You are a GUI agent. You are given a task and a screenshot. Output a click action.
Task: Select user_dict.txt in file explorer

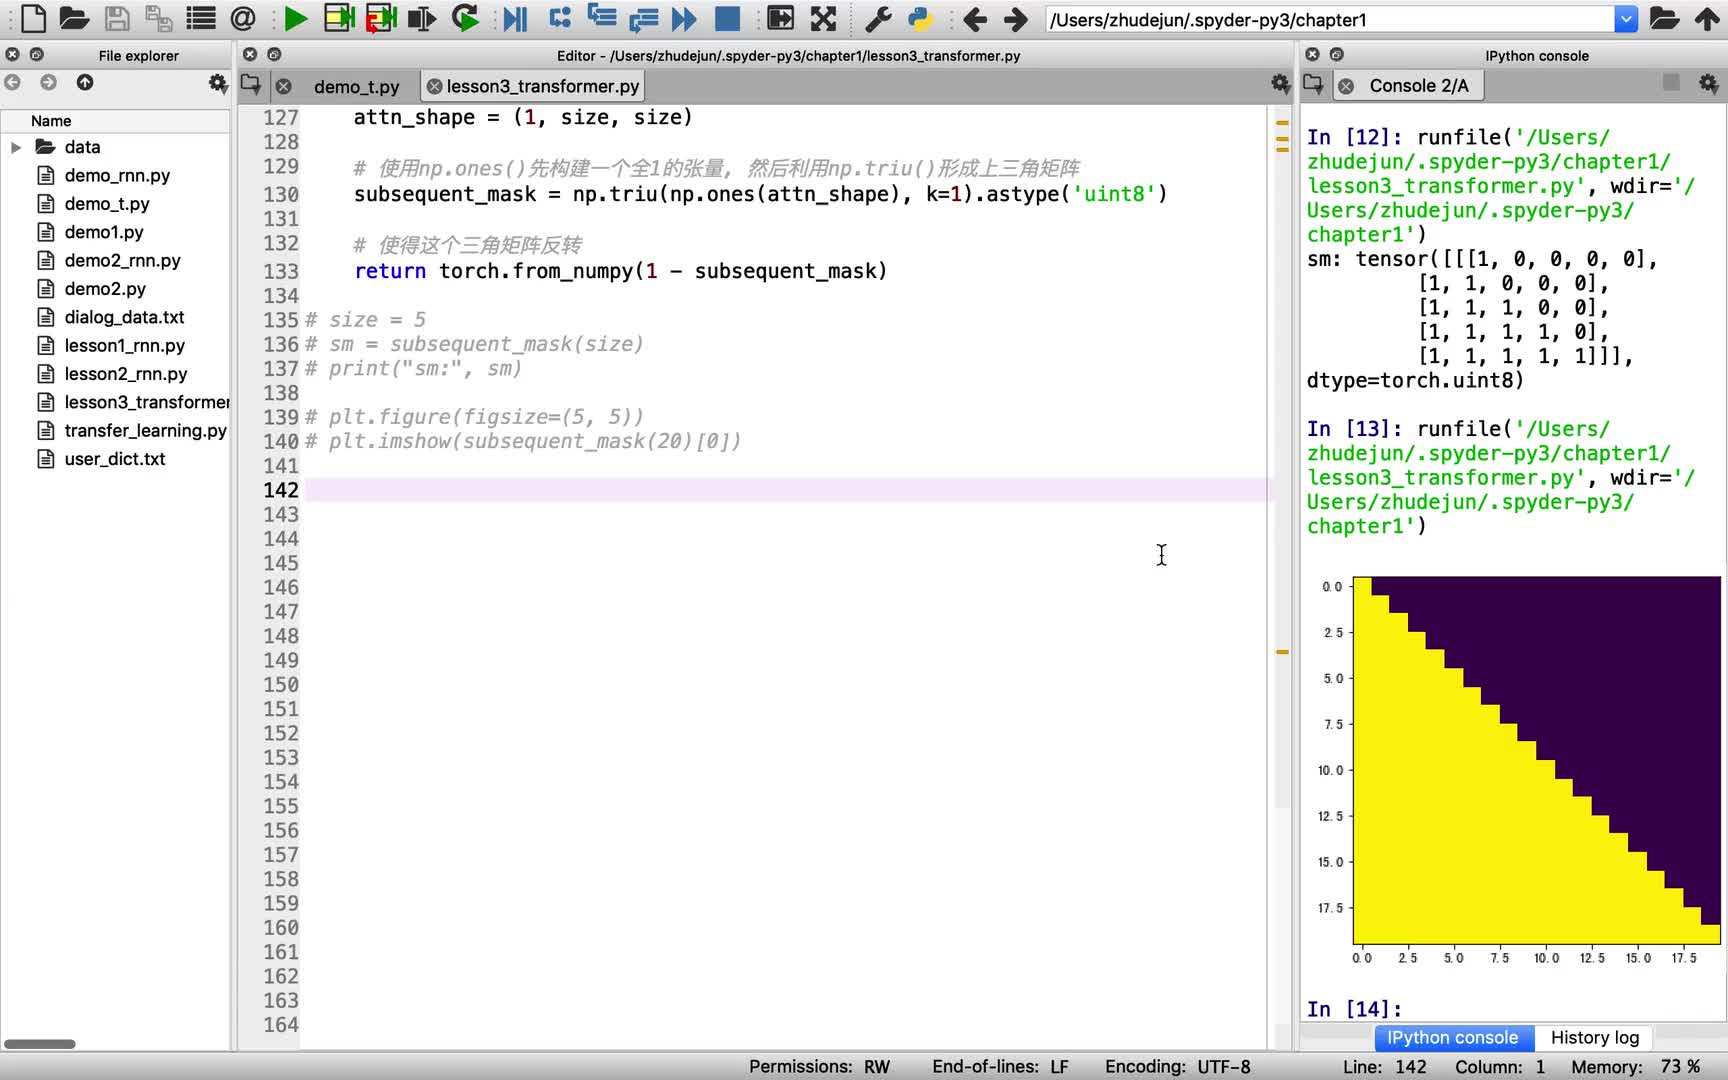coord(115,459)
